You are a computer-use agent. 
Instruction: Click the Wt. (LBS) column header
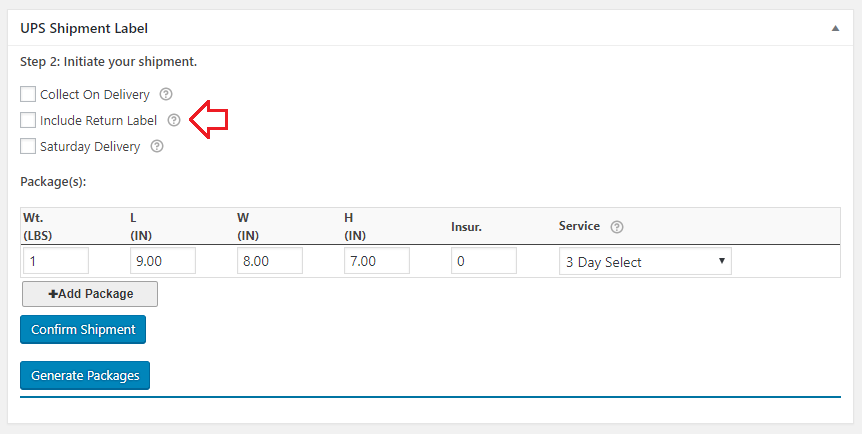[36, 227]
